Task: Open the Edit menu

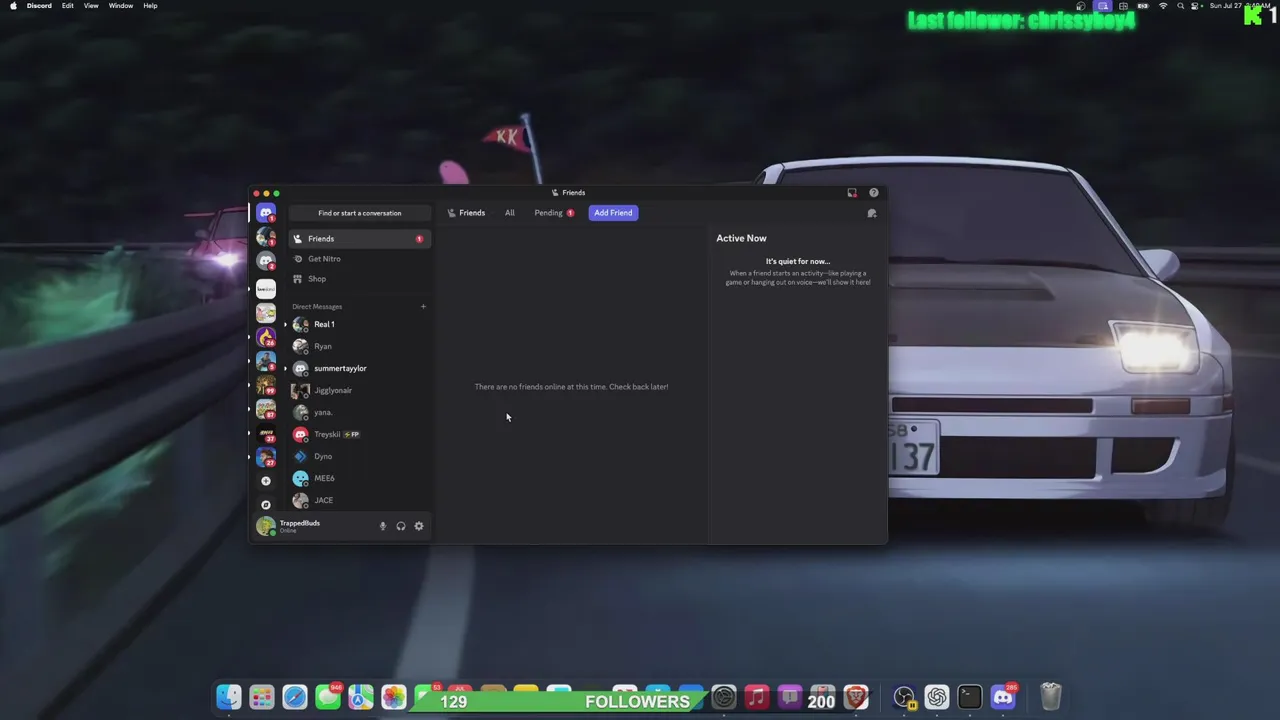Action: pyautogui.click(x=67, y=6)
